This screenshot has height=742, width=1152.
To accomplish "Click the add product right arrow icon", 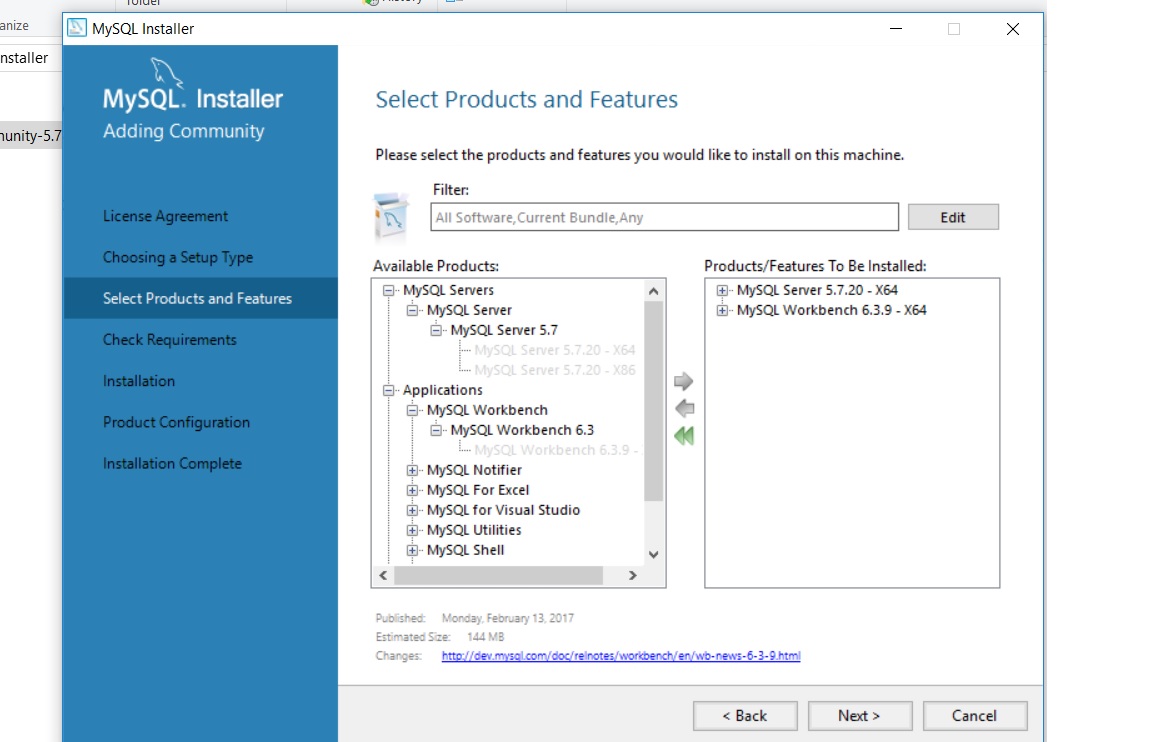I will (683, 381).
